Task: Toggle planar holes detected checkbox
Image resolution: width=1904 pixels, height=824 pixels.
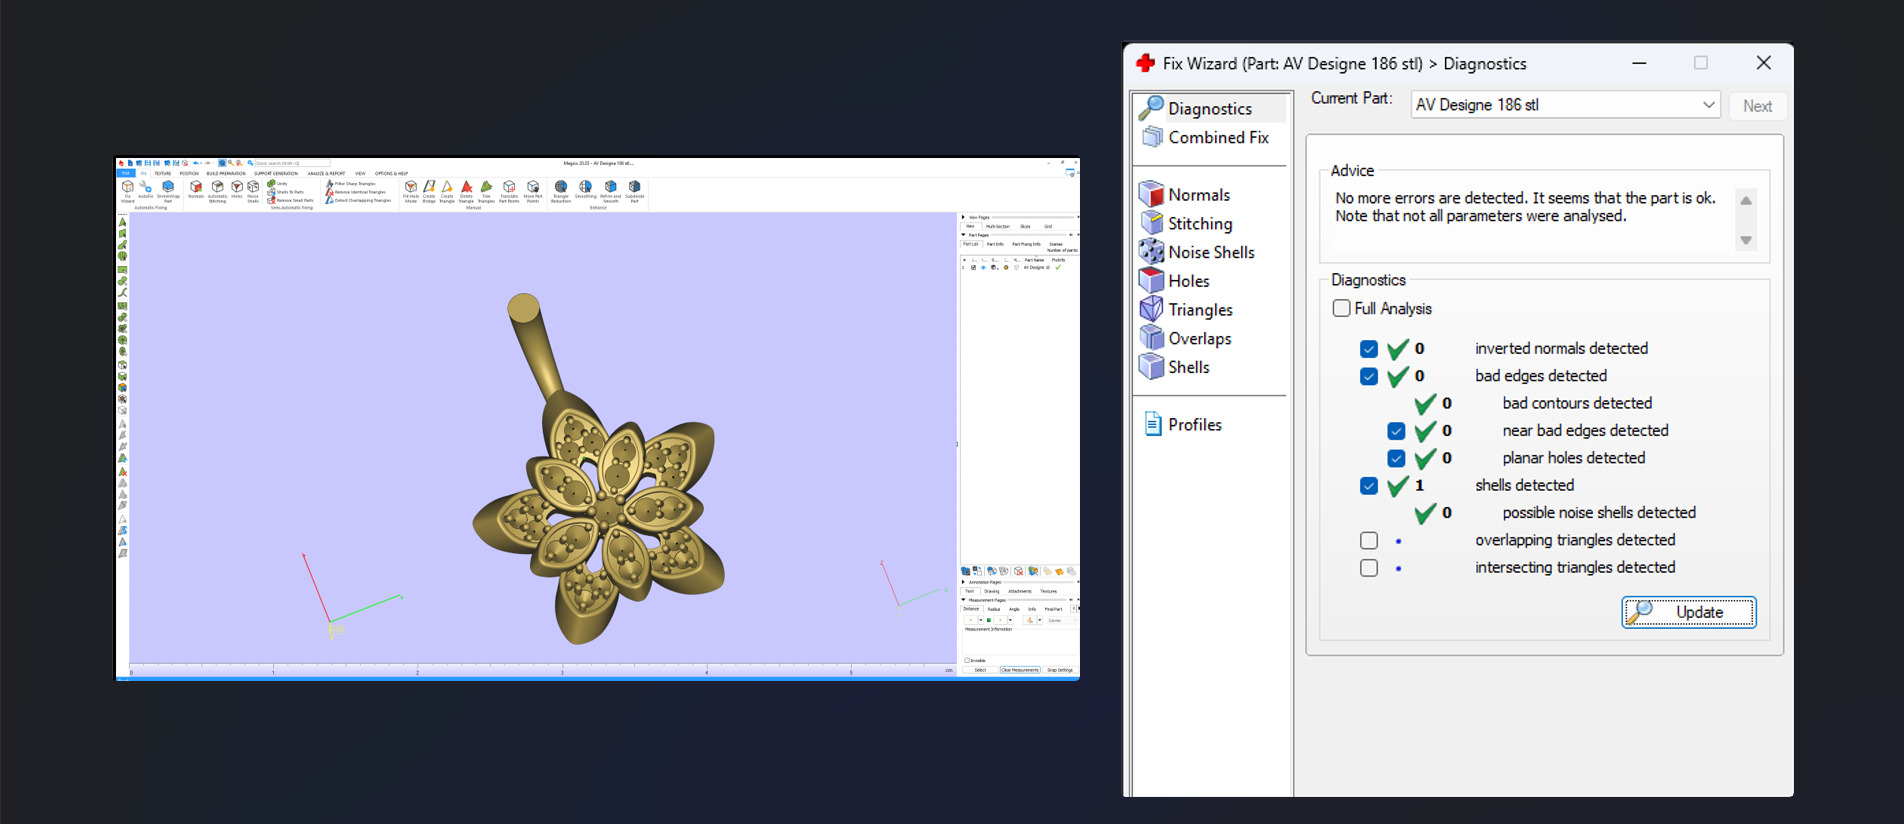Action: point(1396,458)
